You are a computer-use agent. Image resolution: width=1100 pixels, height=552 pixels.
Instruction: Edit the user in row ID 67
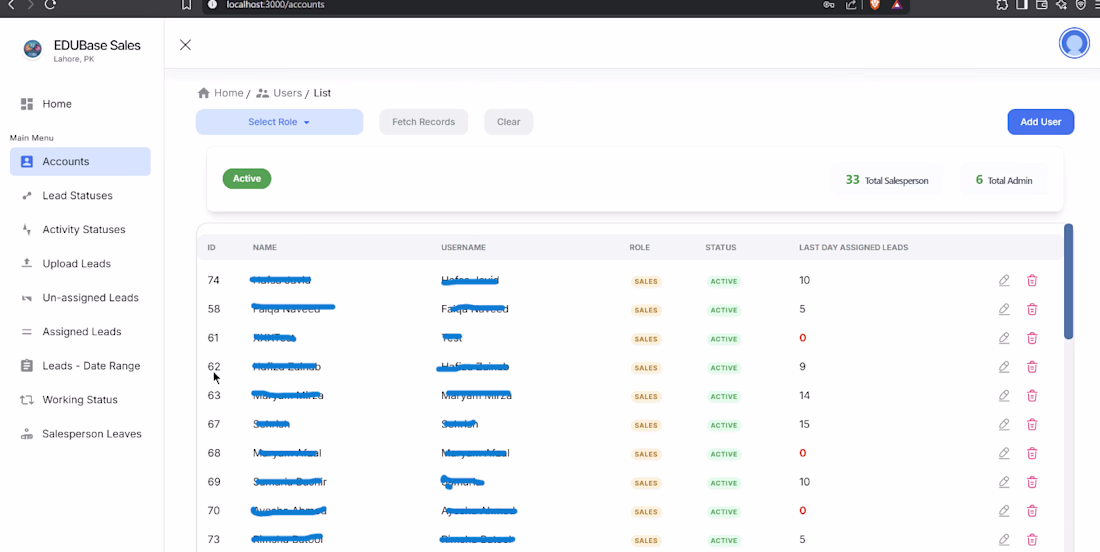click(1004, 424)
